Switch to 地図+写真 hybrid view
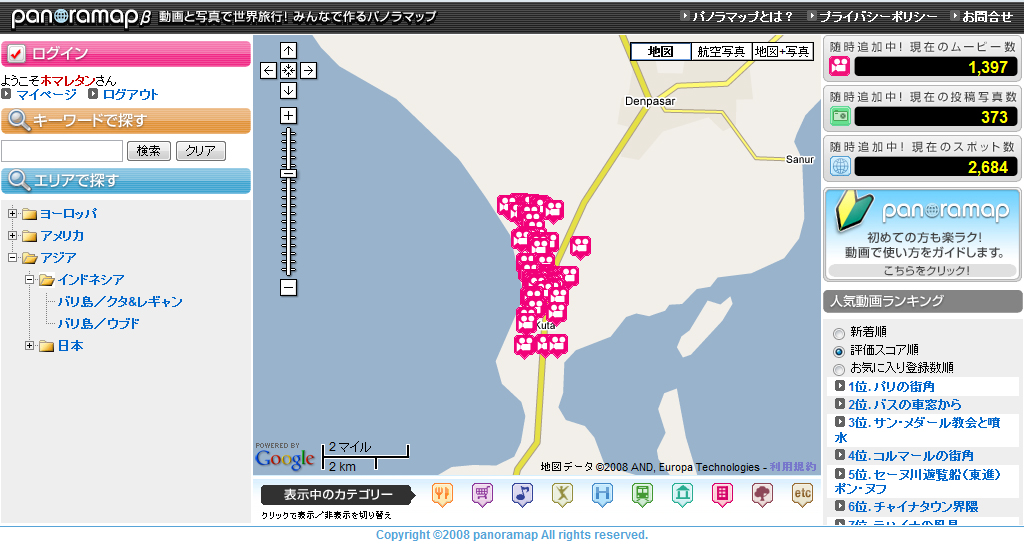The image size is (1024, 548). 782,52
